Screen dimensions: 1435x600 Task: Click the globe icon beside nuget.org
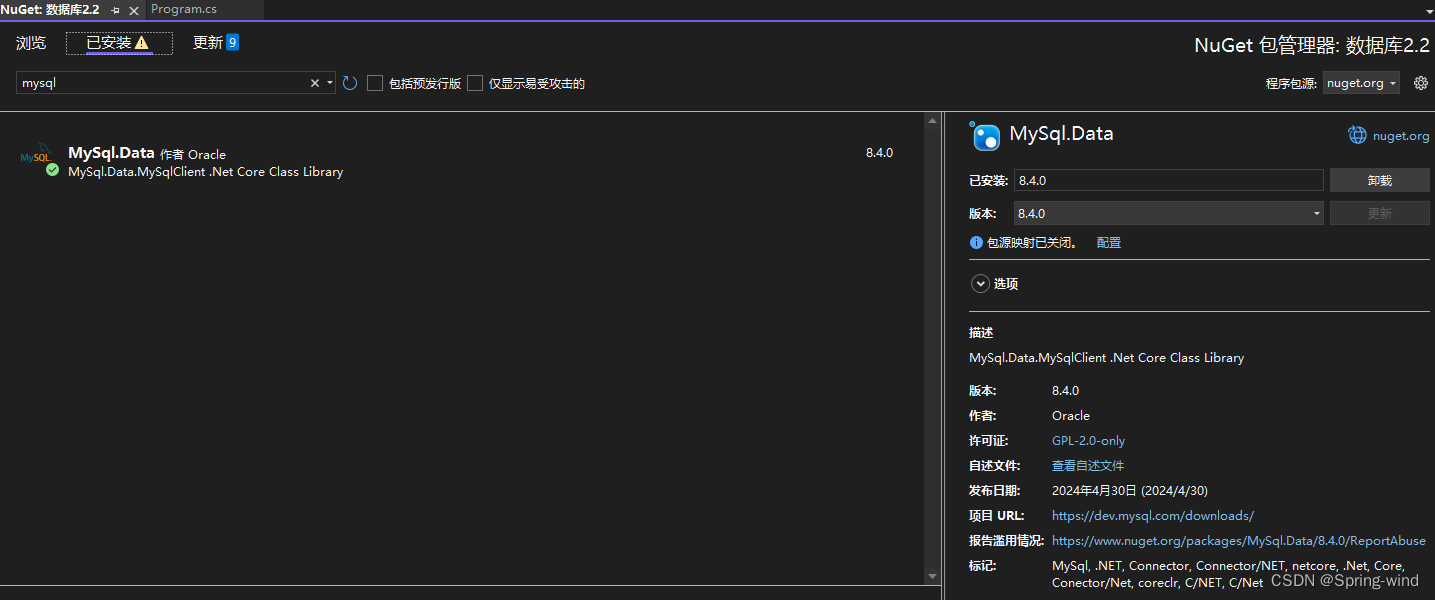coord(1357,135)
